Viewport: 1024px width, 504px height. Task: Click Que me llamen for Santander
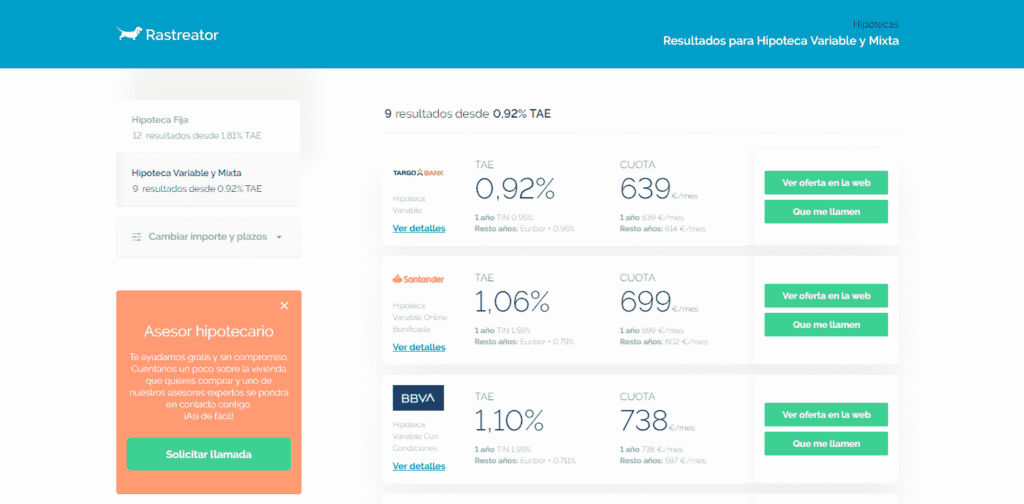tap(826, 324)
